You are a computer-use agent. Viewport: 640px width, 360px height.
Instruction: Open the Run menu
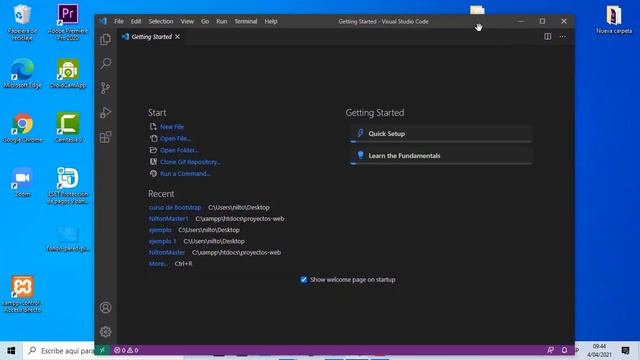pyautogui.click(x=222, y=21)
